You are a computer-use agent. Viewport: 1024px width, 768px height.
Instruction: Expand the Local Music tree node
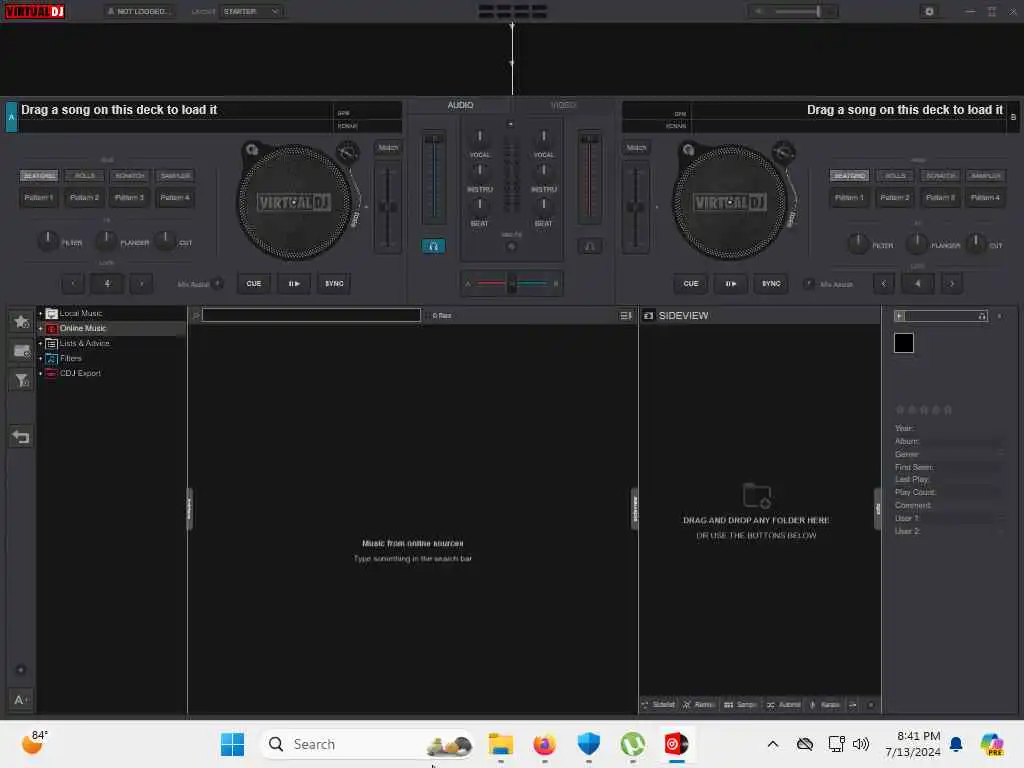pyautogui.click(x=40, y=313)
